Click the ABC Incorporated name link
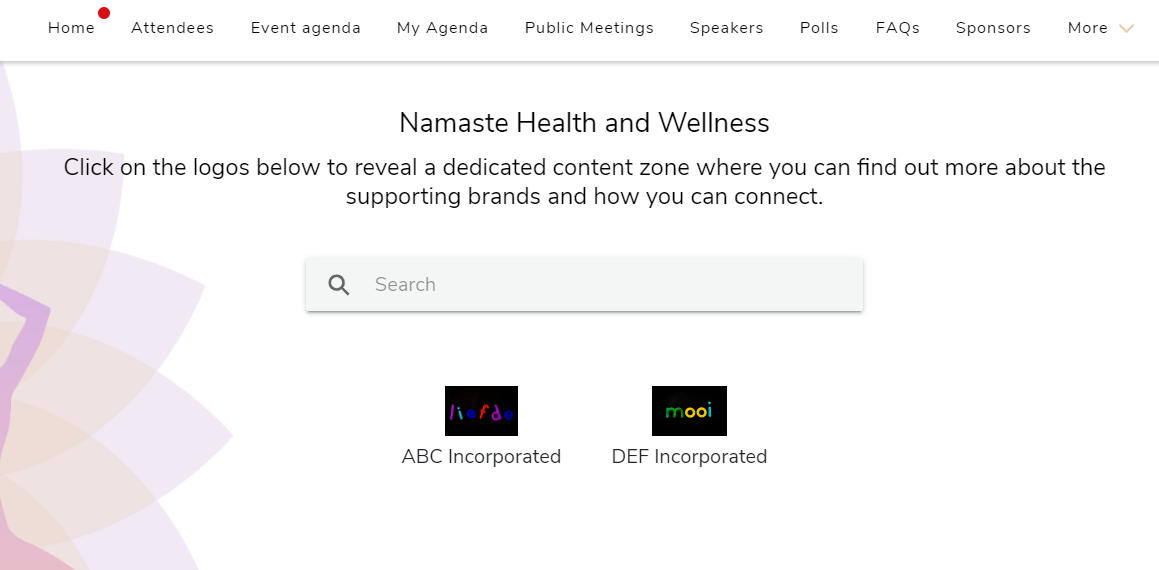1159x570 pixels. point(481,457)
